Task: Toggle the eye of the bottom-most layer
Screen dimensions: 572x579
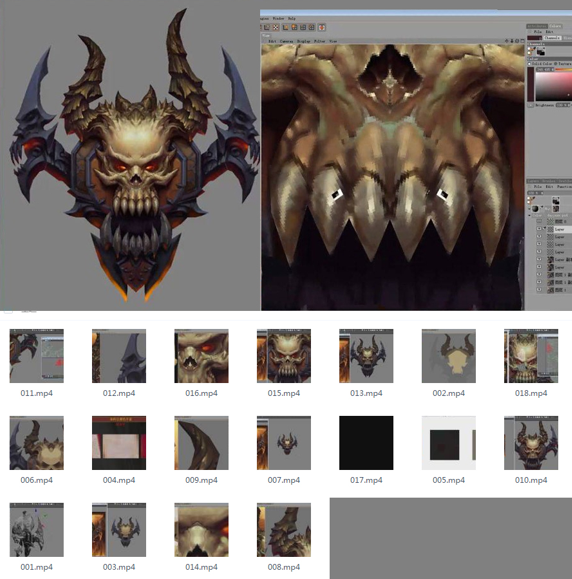Action: click(x=539, y=290)
